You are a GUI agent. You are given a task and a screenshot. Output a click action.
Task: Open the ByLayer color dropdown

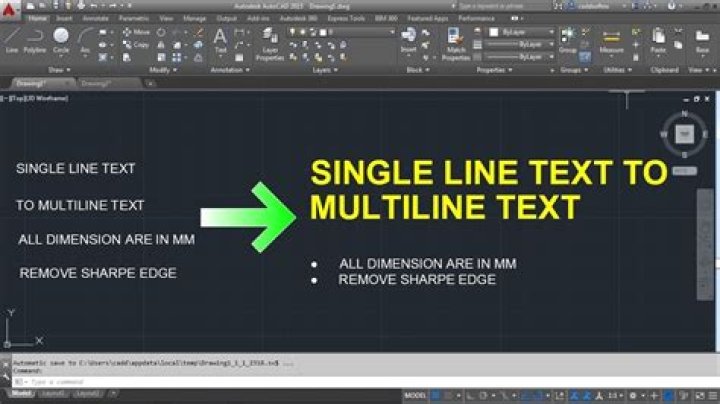tap(522, 32)
